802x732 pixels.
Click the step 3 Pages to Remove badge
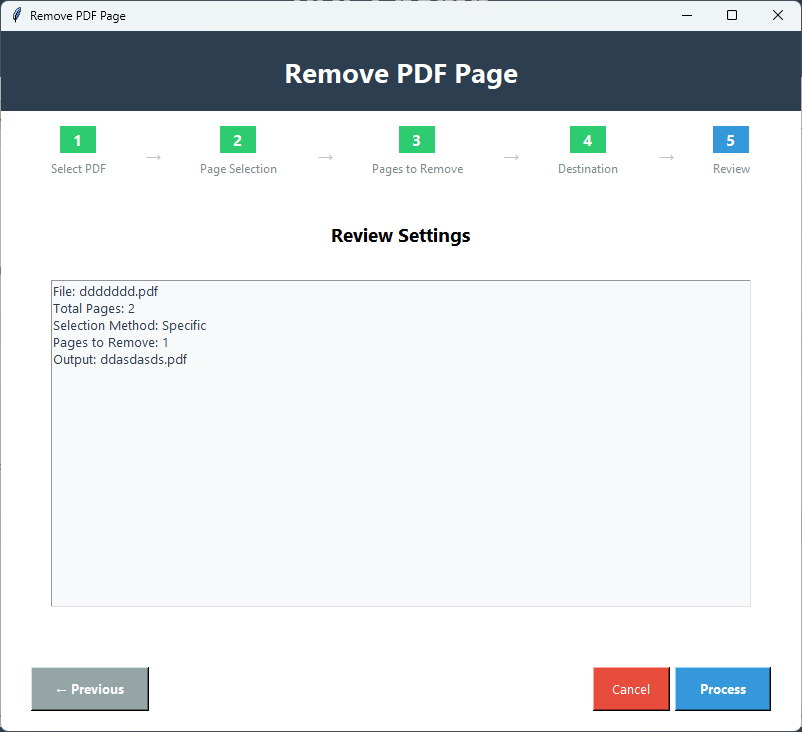coord(416,140)
